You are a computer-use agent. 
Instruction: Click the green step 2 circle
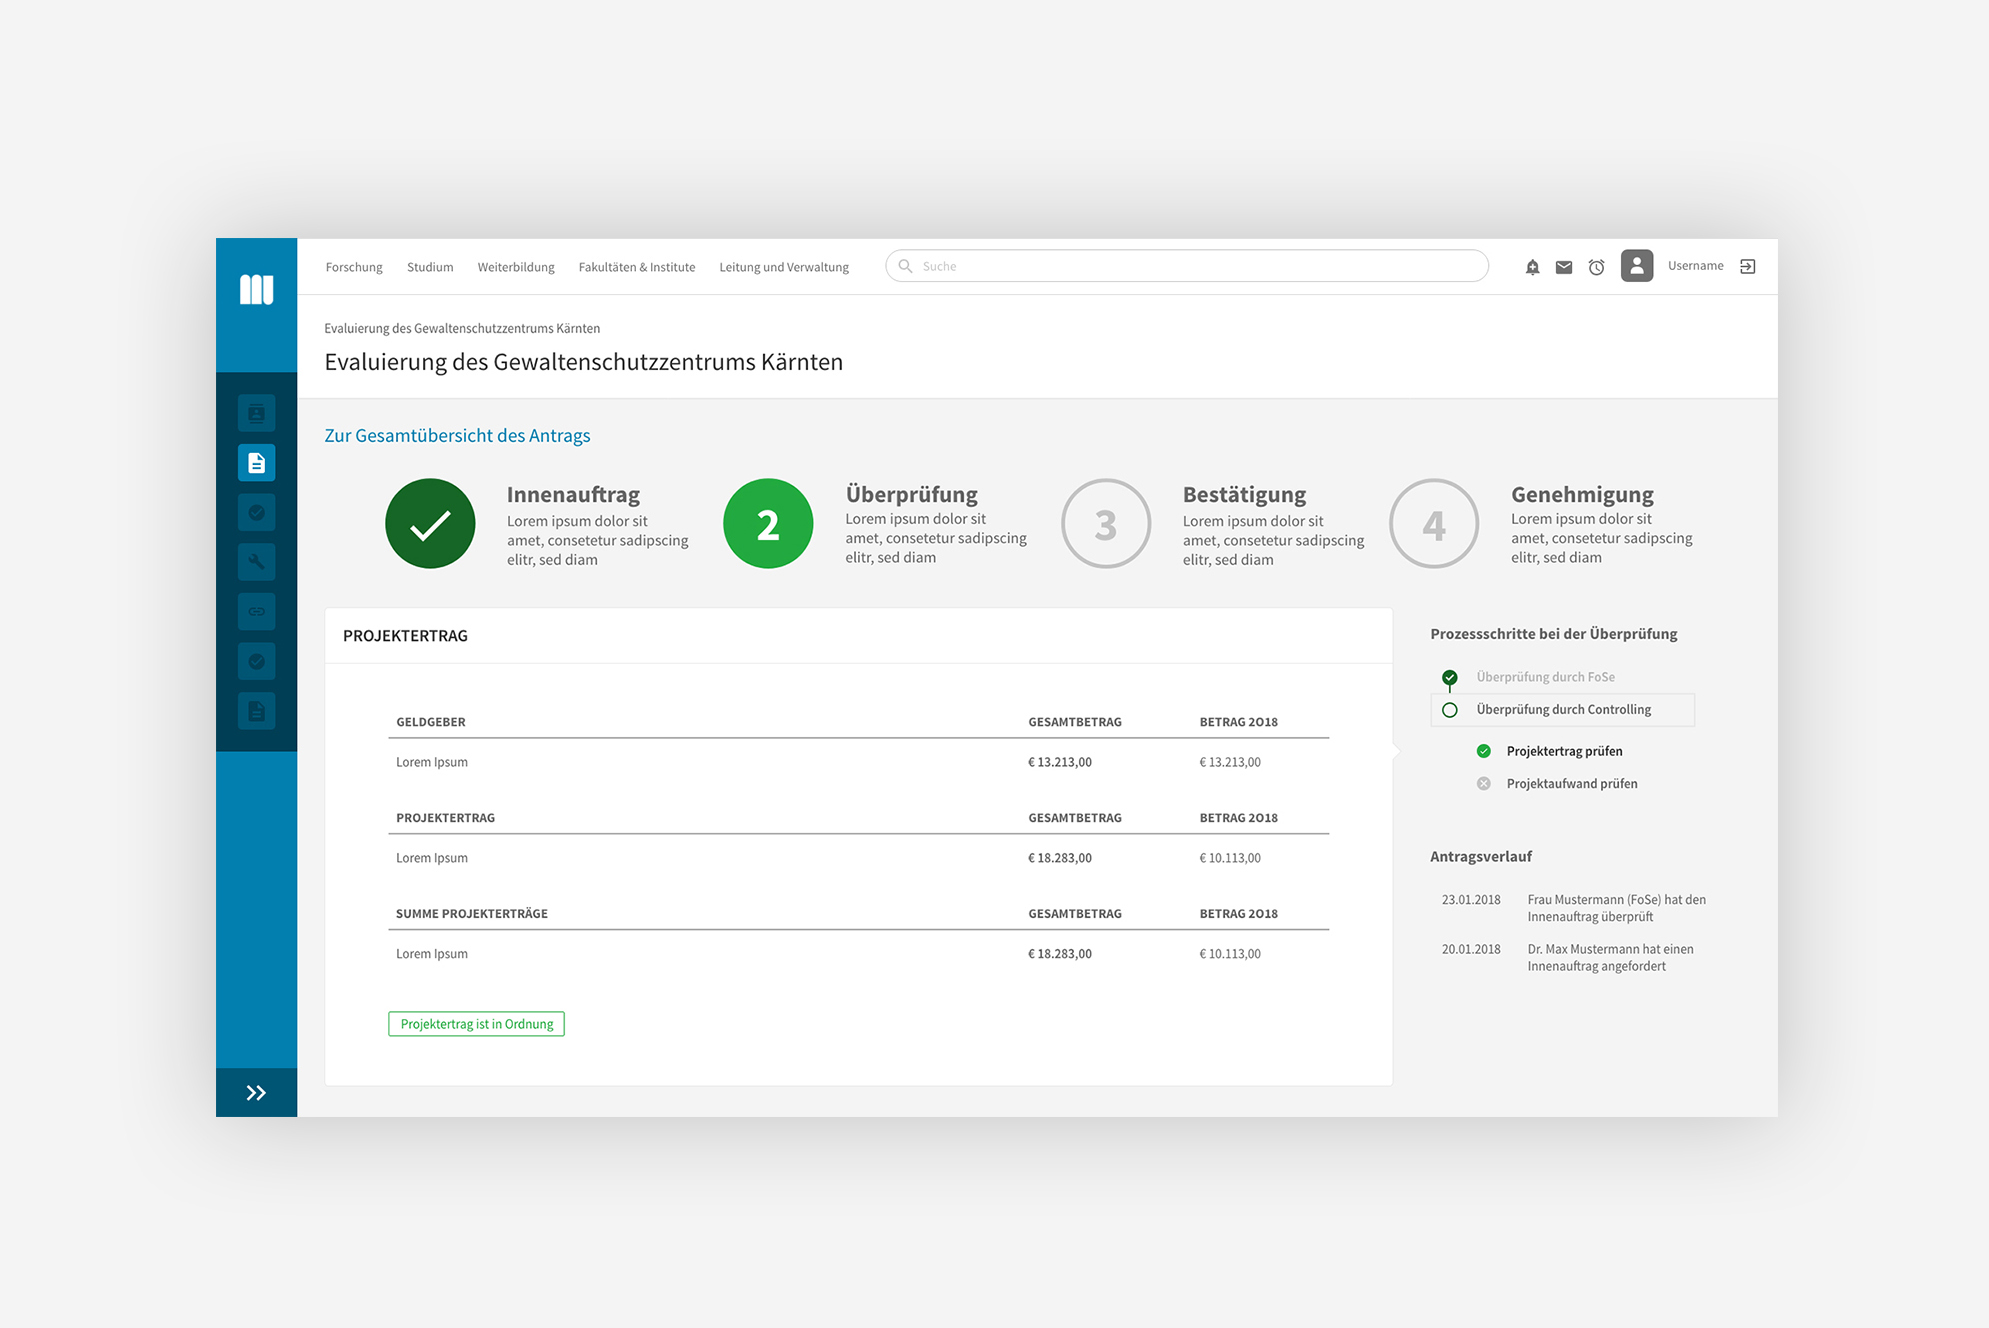pos(768,524)
